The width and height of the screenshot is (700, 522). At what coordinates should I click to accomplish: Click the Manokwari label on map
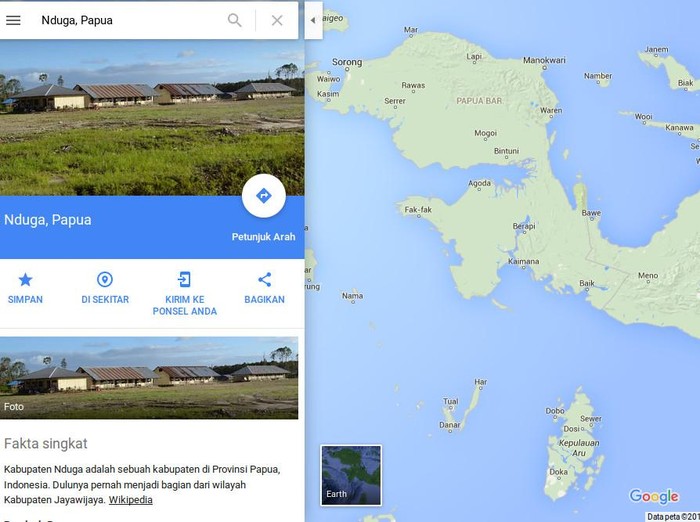pyautogui.click(x=544, y=60)
